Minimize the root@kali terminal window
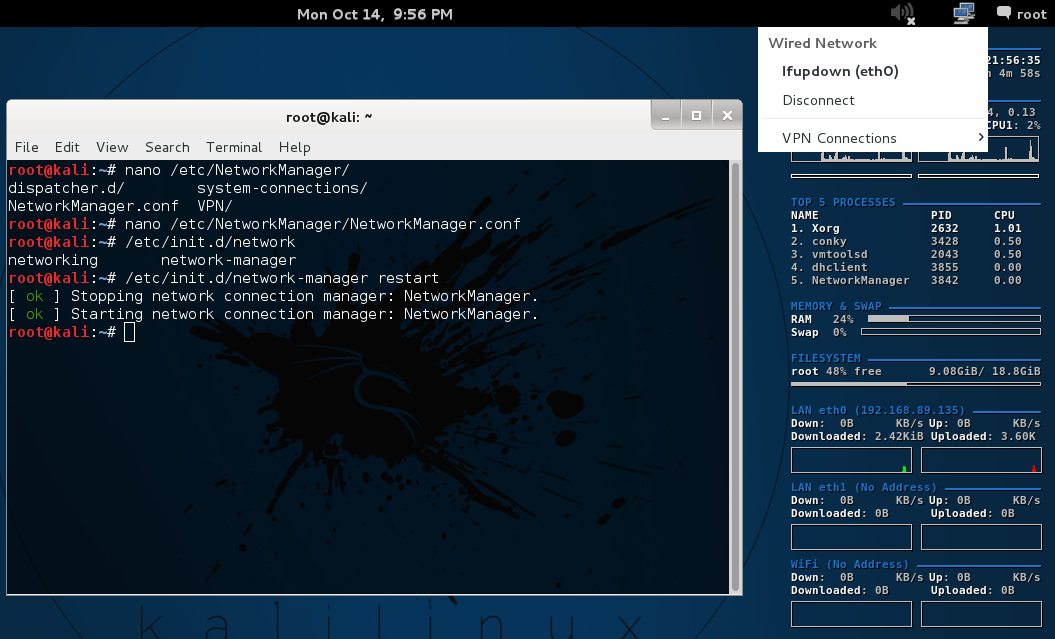The image size is (1055, 639). point(667,116)
